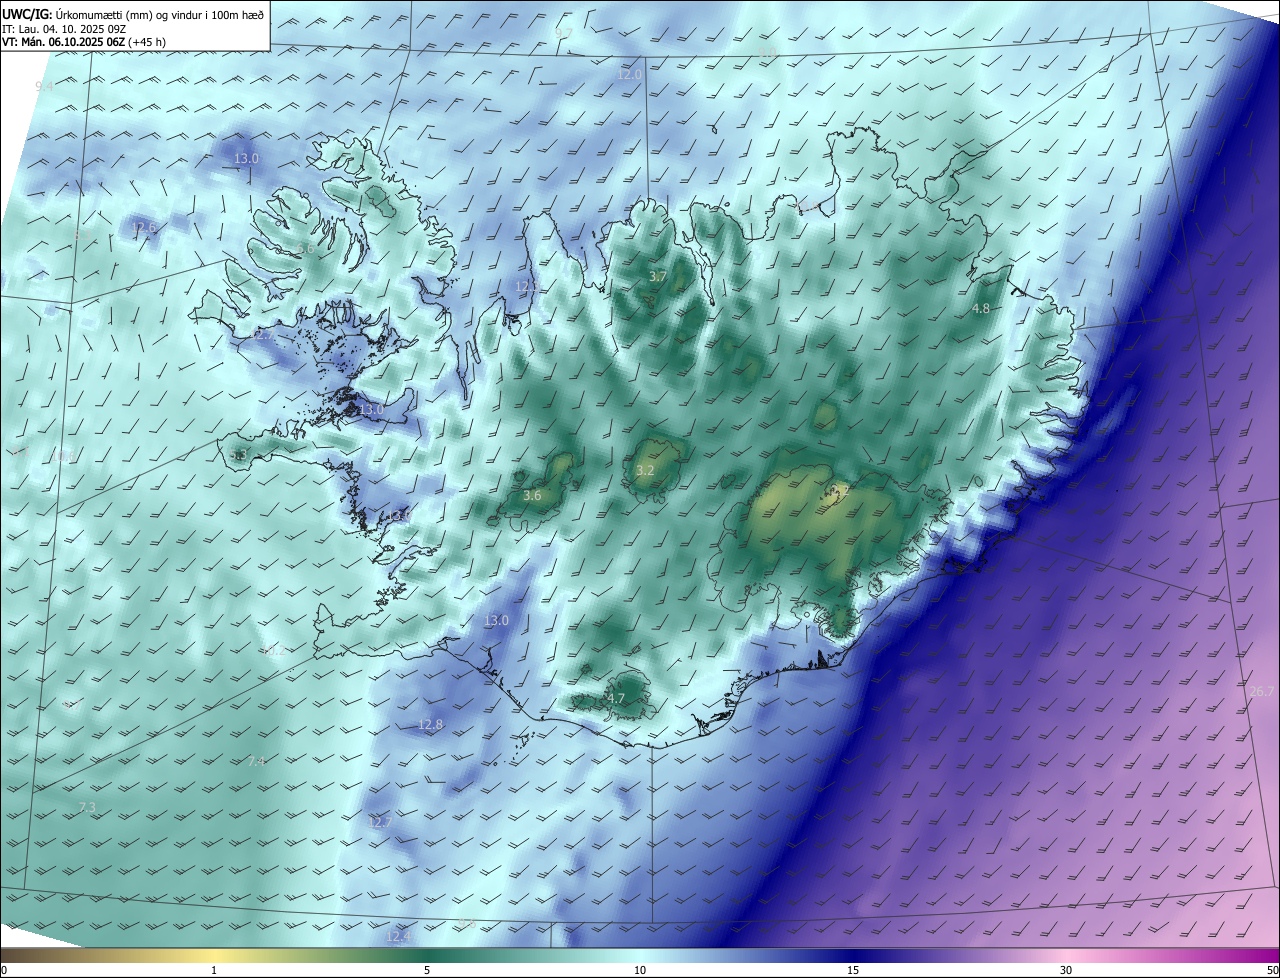Click the 5.3 value label
This screenshot has height=978, width=1280.
tap(238, 456)
